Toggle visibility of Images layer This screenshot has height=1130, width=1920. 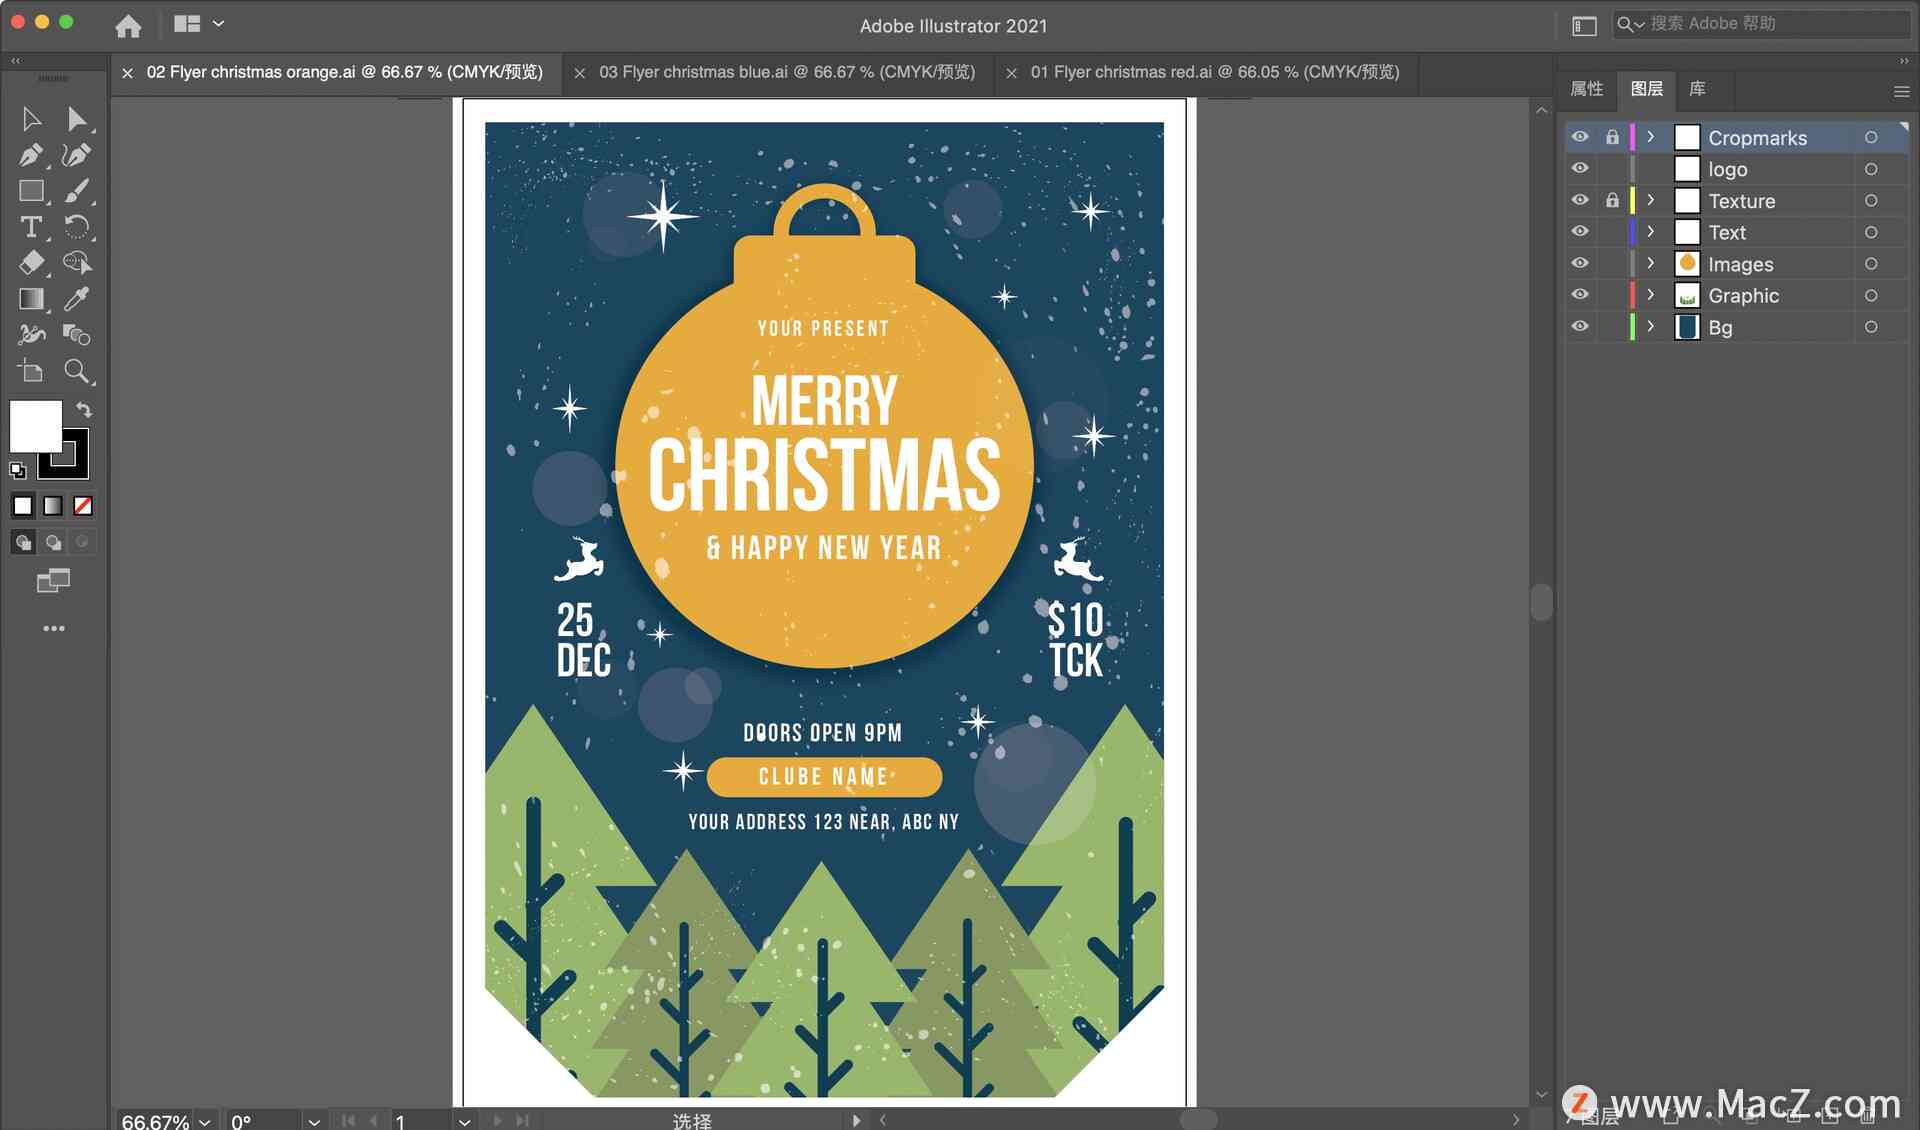pos(1580,264)
